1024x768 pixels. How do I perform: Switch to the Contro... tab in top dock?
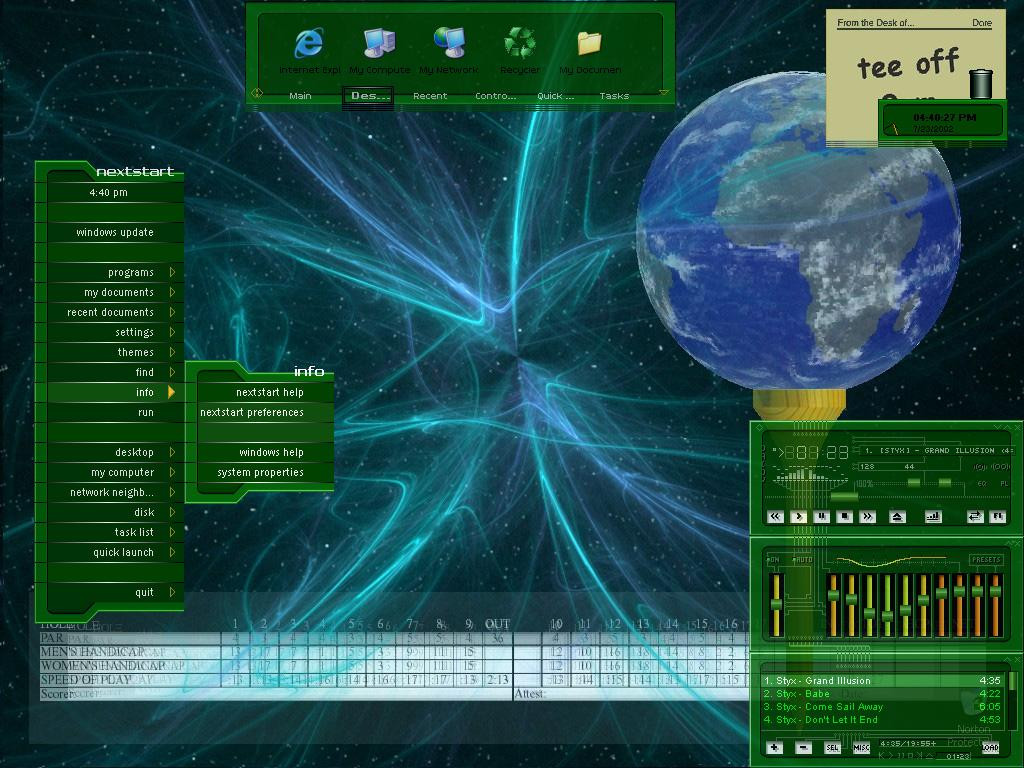(x=495, y=96)
